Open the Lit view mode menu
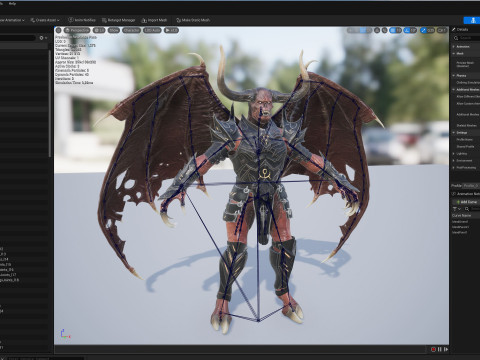The width and height of the screenshot is (480, 360). (x=99, y=30)
